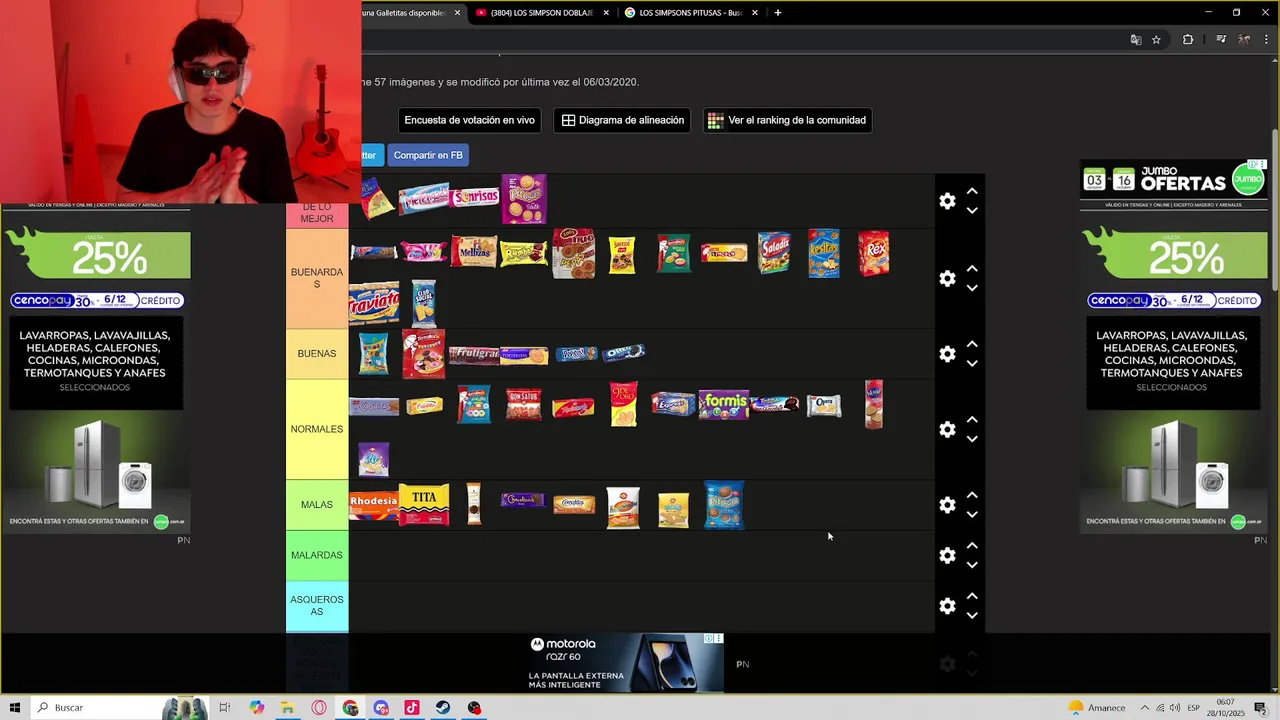Open Copilot from taskbar

tap(257, 707)
